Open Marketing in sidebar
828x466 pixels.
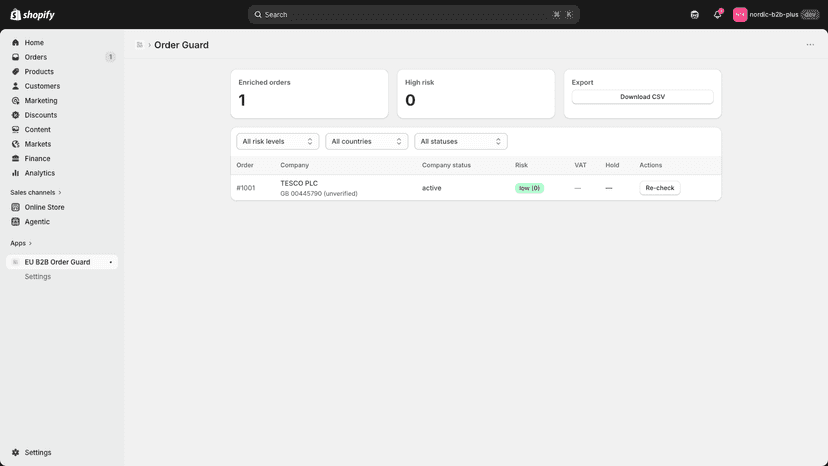coord(62,100)
